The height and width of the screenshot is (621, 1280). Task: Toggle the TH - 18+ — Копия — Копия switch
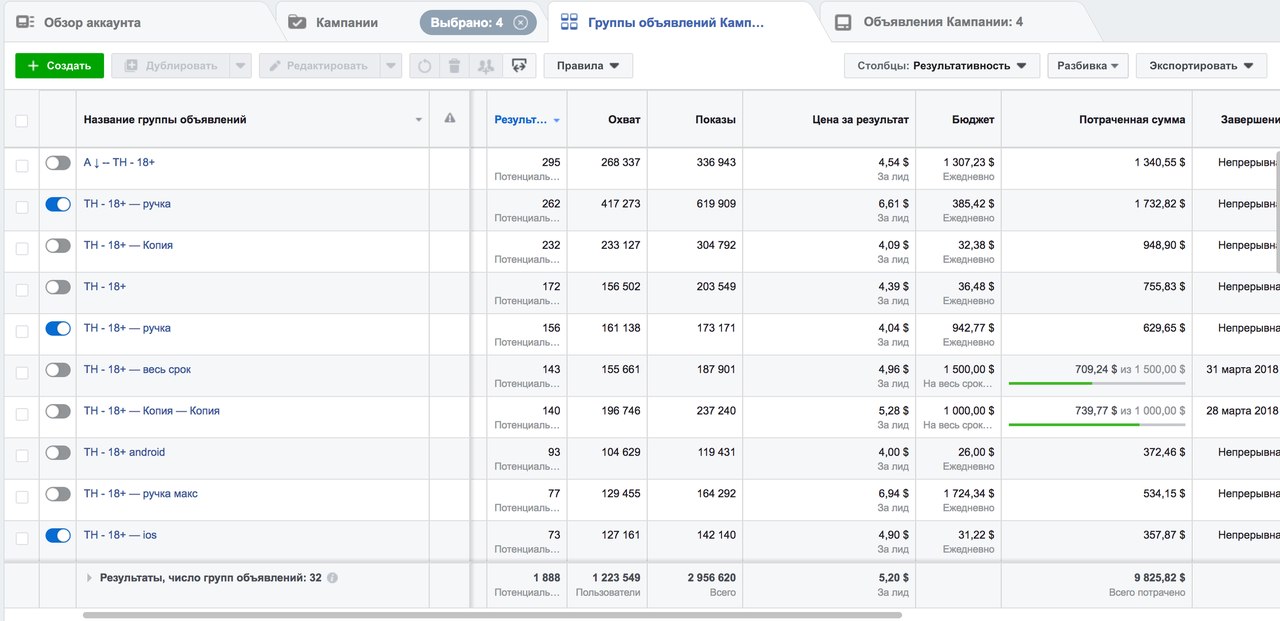58,411
